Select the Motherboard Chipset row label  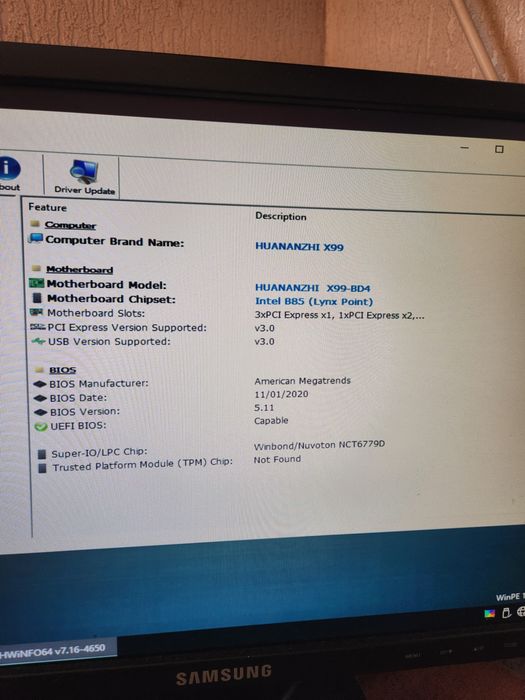[x=111, y=299]
